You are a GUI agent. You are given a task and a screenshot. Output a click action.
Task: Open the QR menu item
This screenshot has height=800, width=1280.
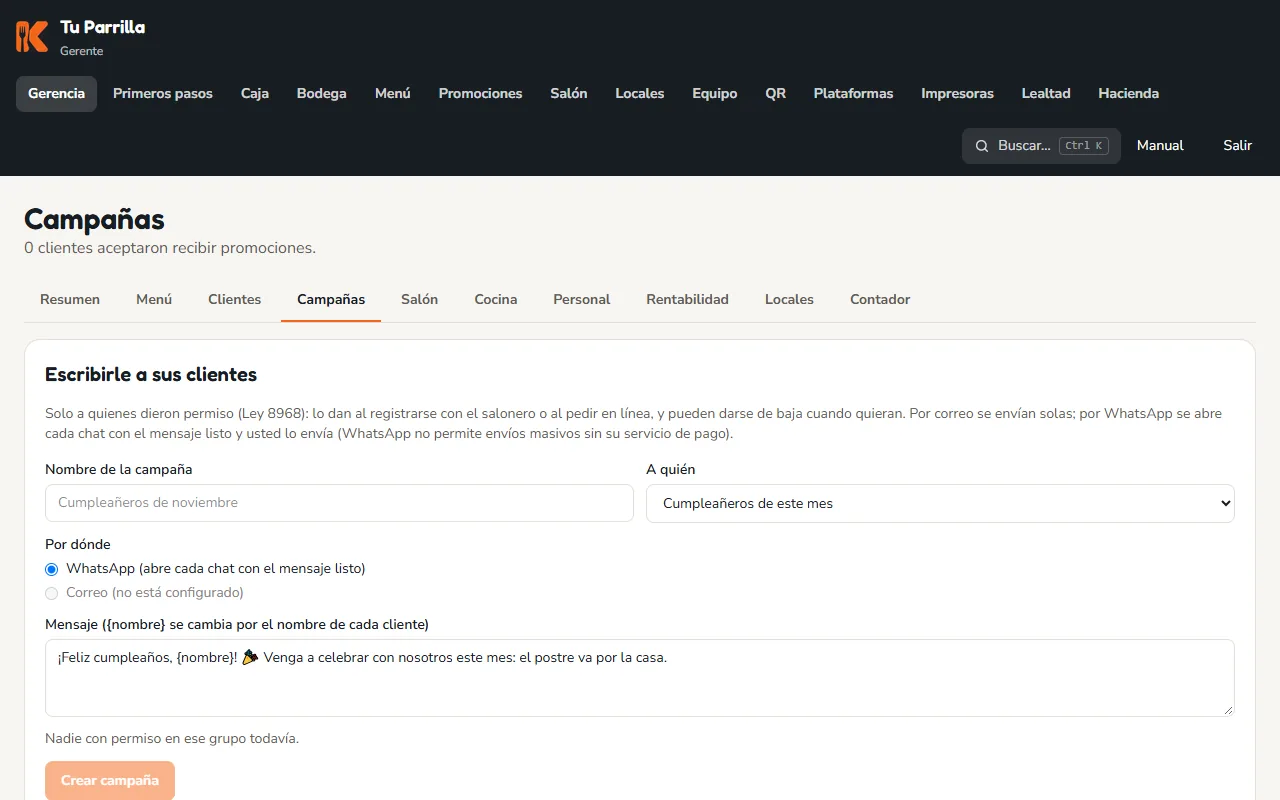pos(775,94)
